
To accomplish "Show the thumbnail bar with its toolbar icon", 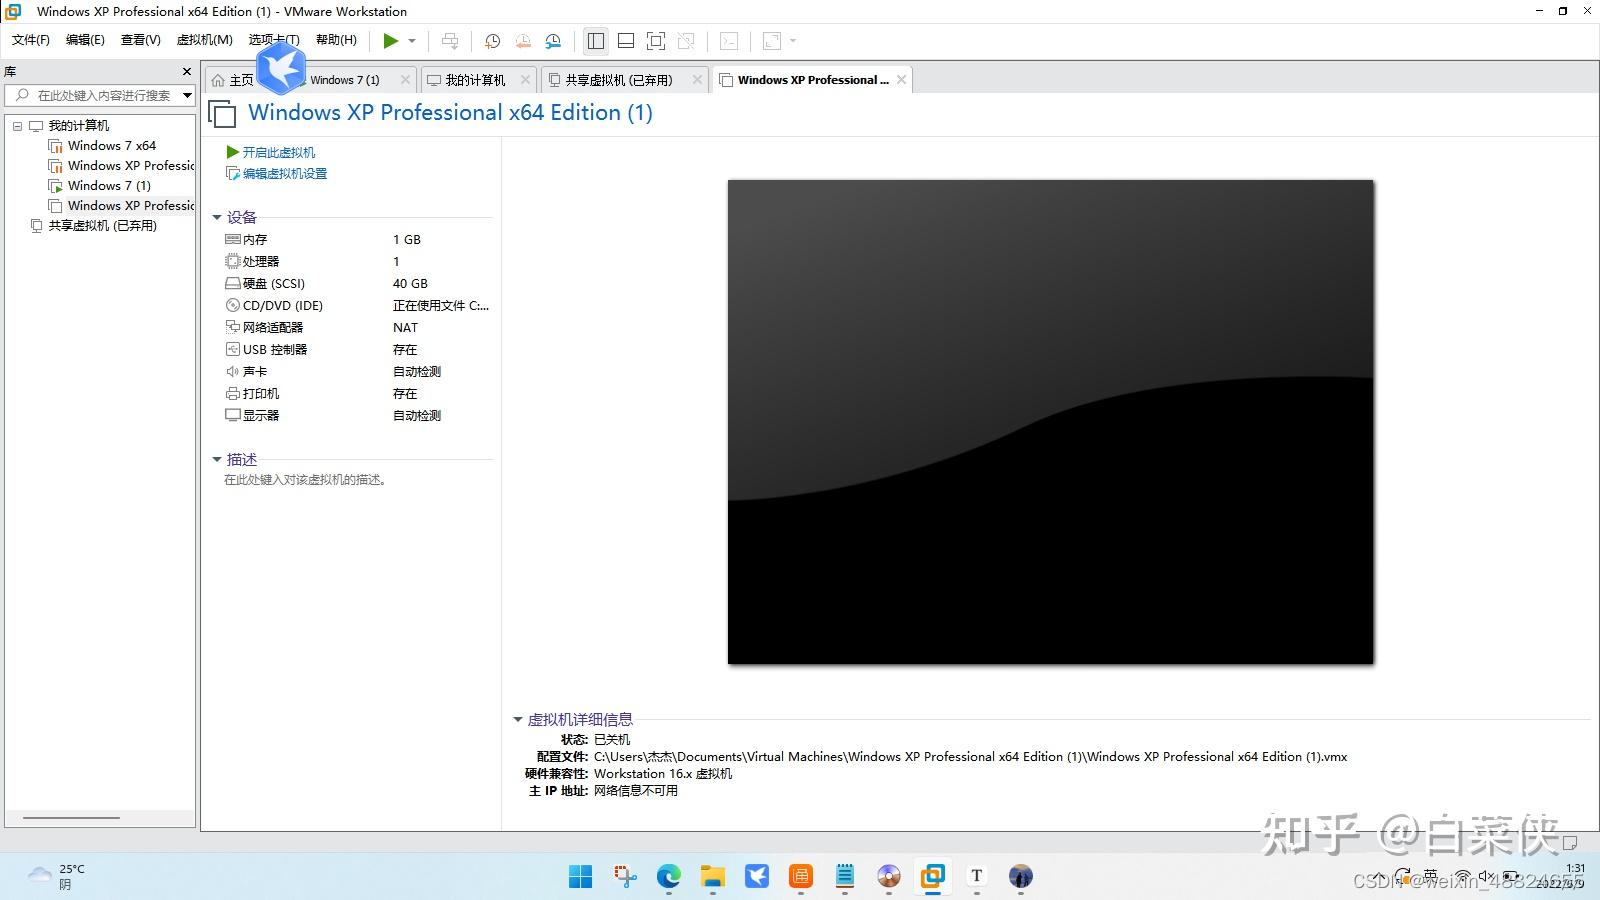I will [625, 41].
